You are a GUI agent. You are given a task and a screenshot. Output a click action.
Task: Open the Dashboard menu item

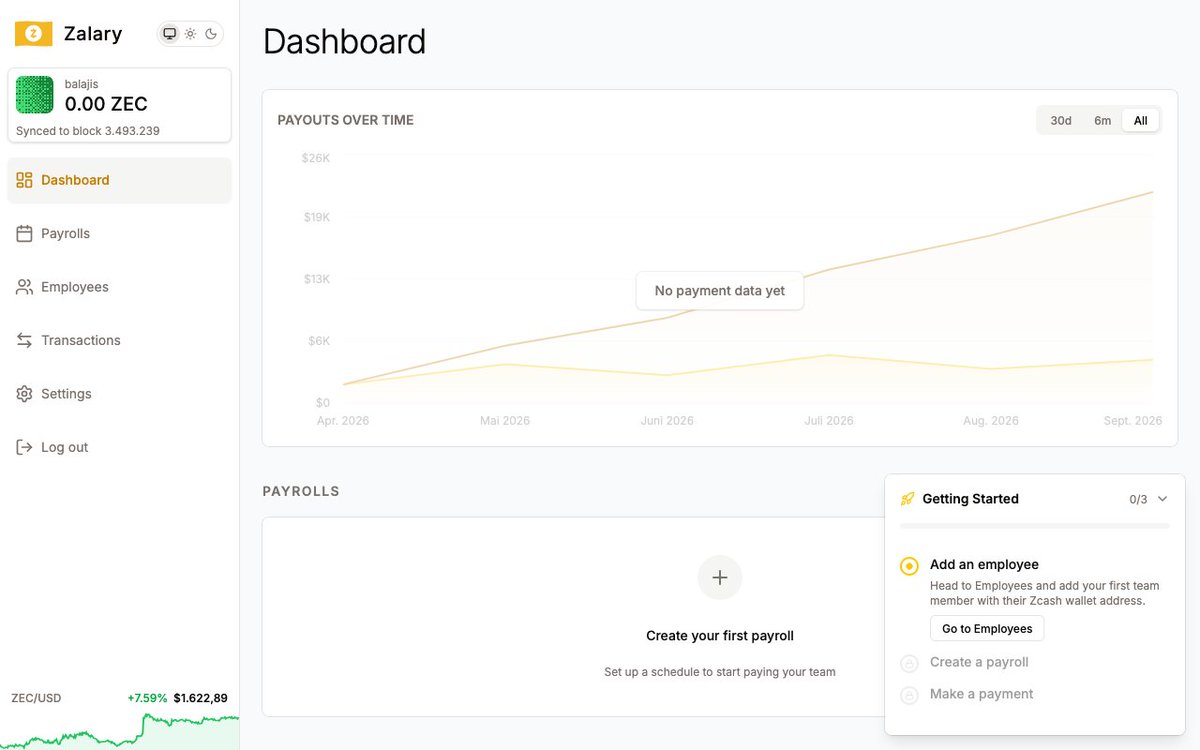tap(119, 180)
